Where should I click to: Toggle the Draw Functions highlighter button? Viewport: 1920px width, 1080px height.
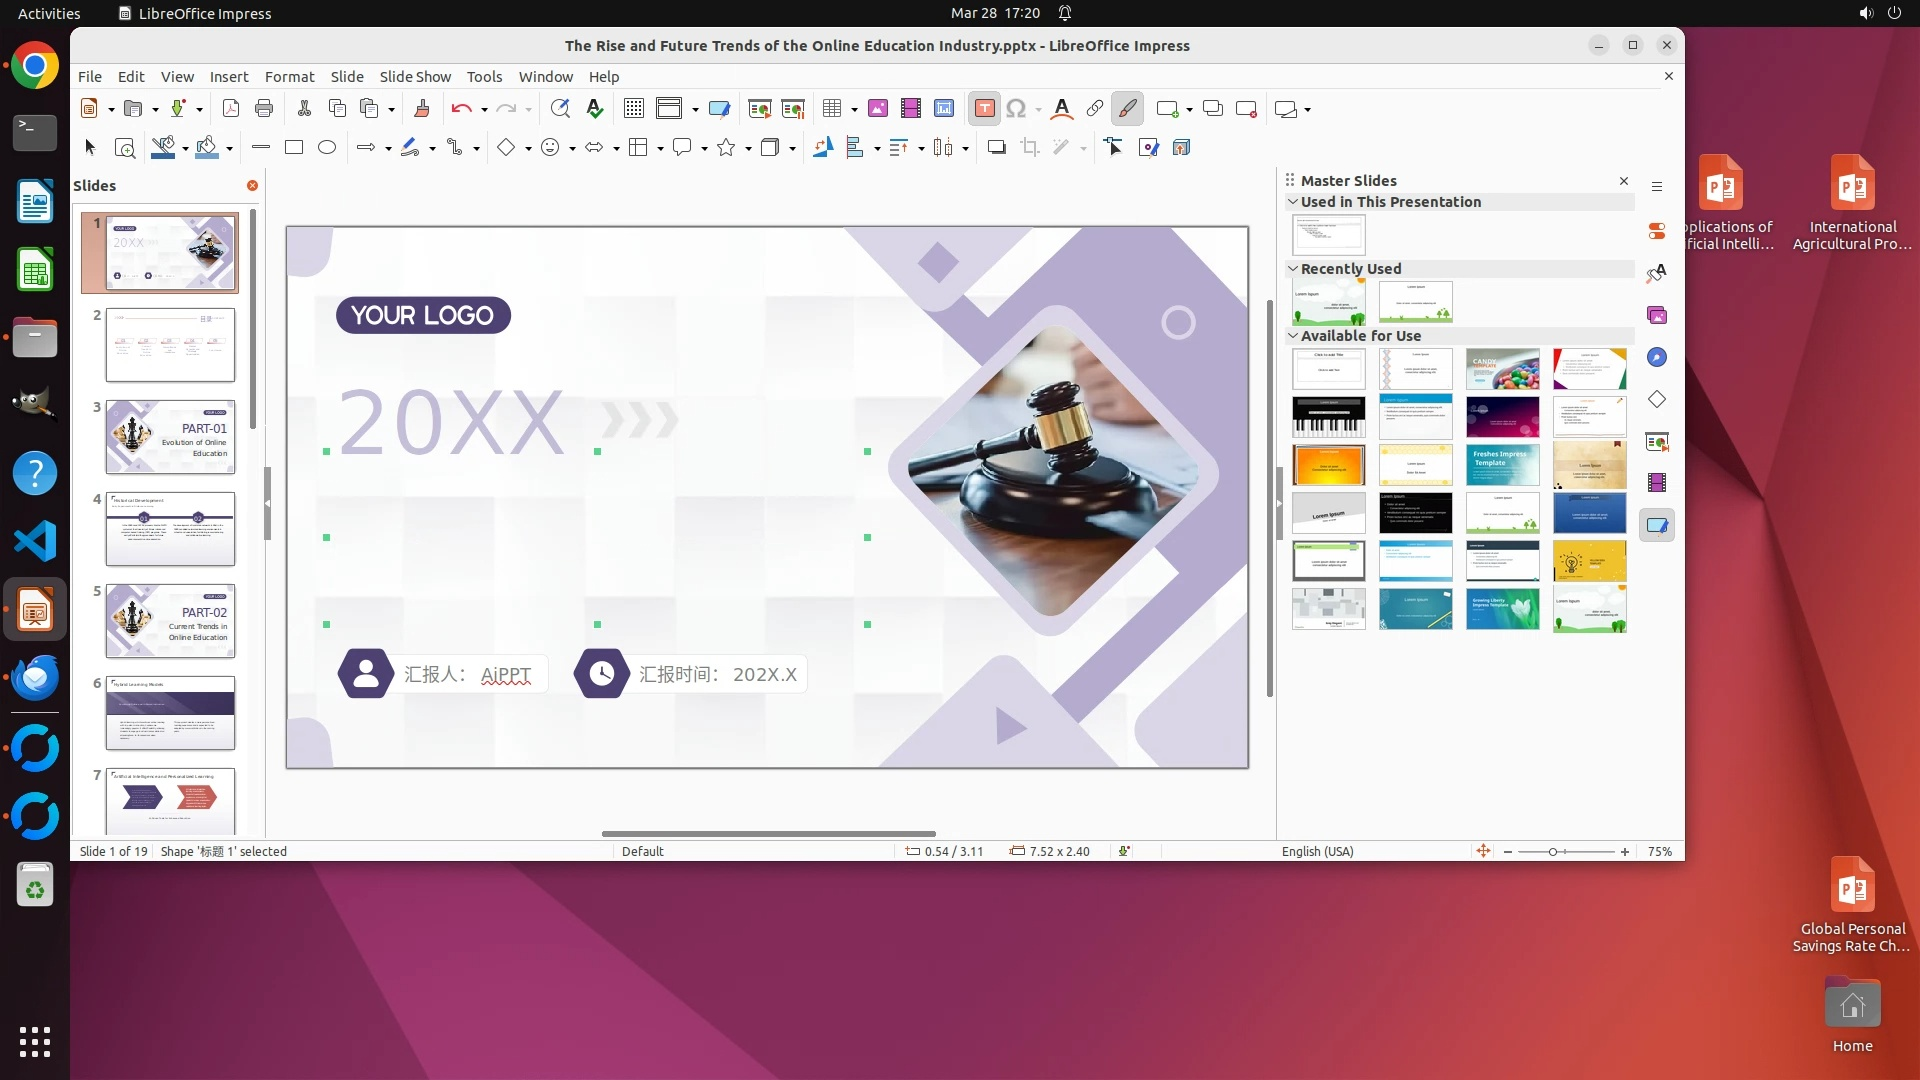[x=1128, y=109]
